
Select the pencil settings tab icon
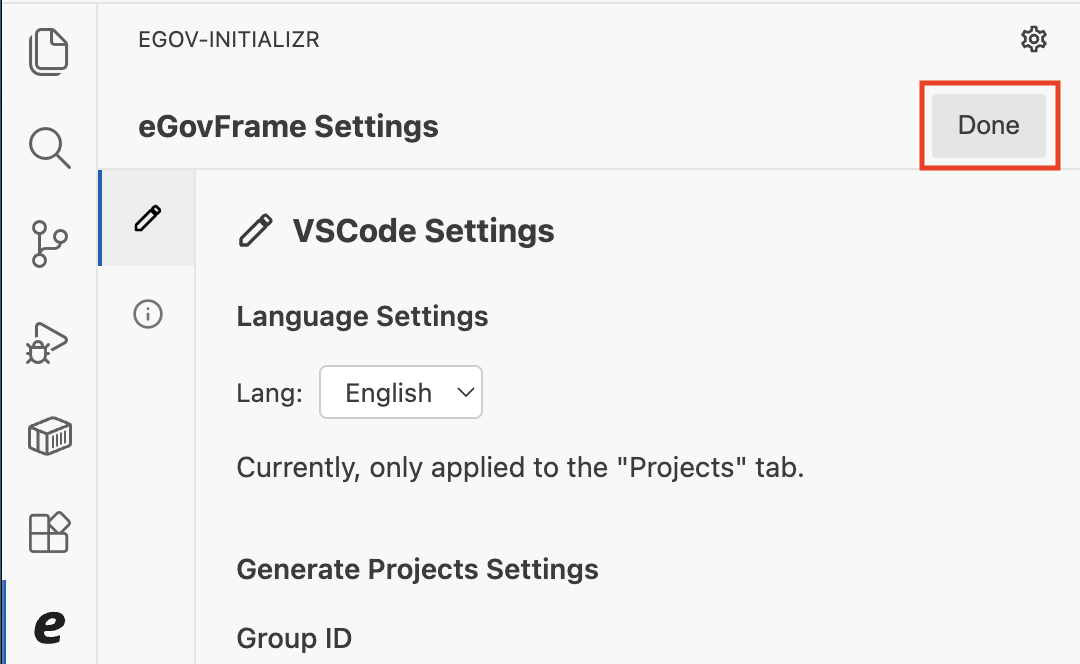pos(146,217)
